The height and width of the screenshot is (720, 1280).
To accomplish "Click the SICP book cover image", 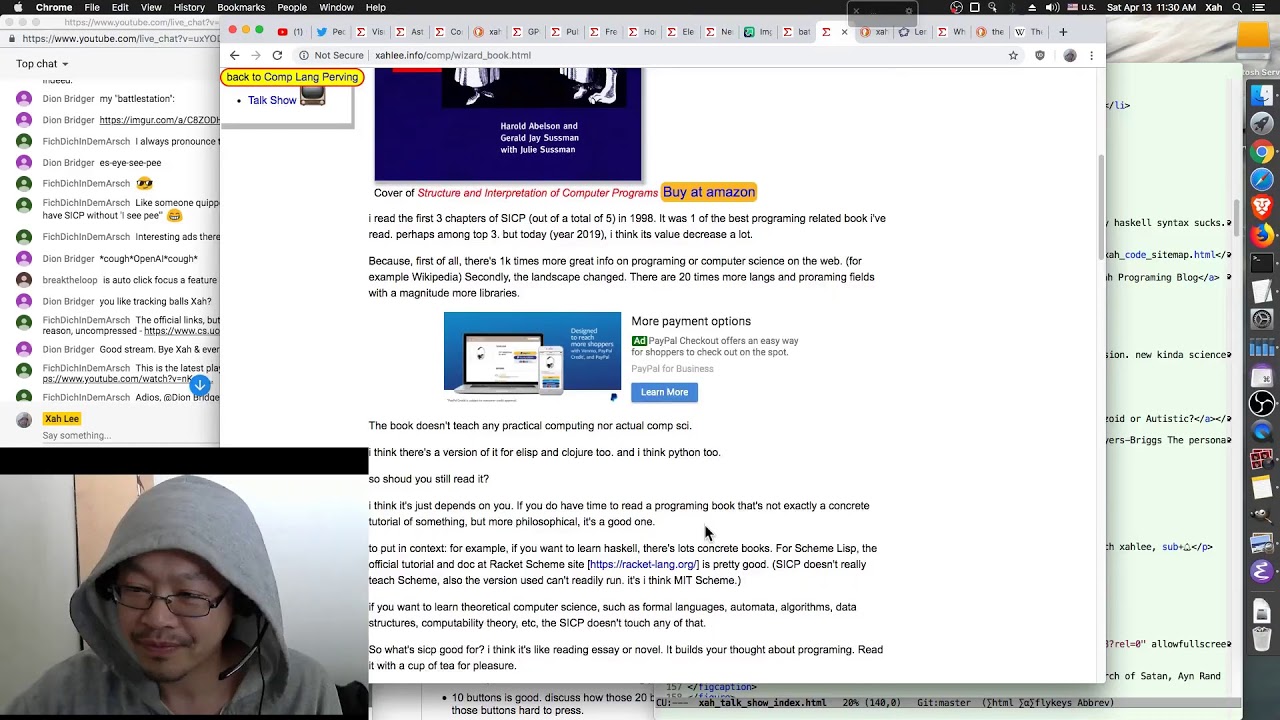I will coord(508,124).
